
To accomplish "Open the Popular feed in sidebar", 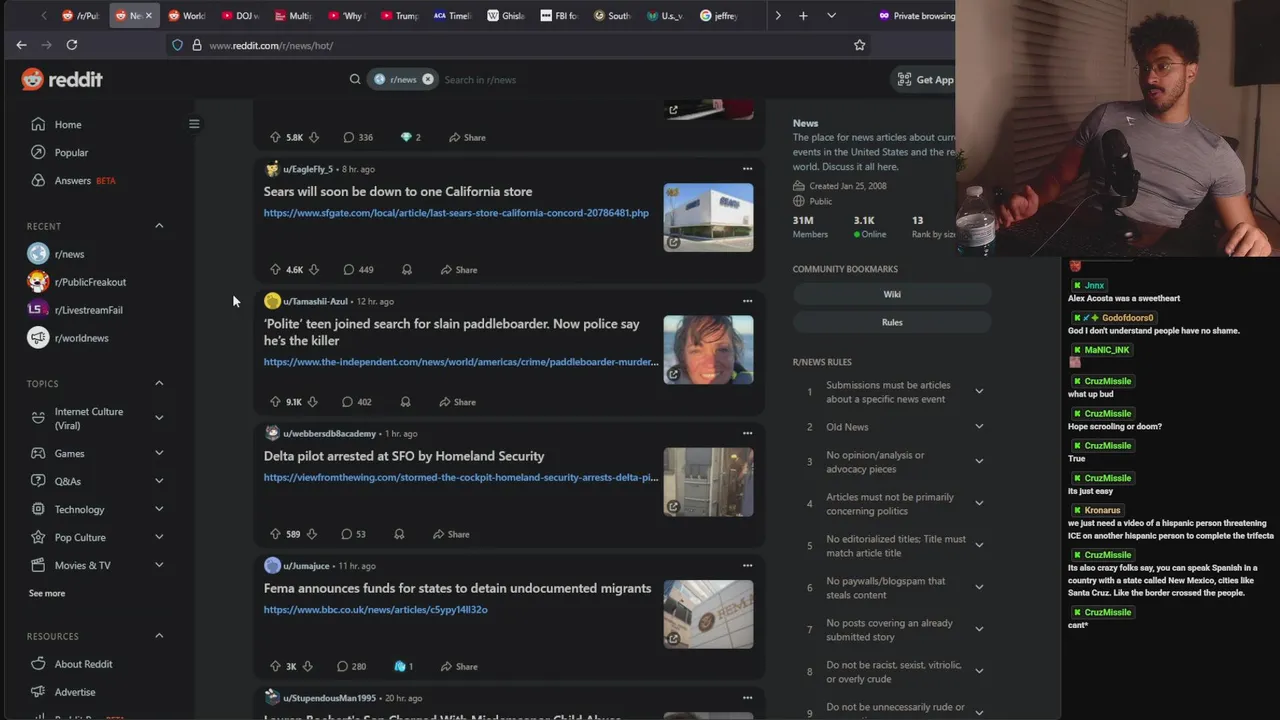I will 71,152.
